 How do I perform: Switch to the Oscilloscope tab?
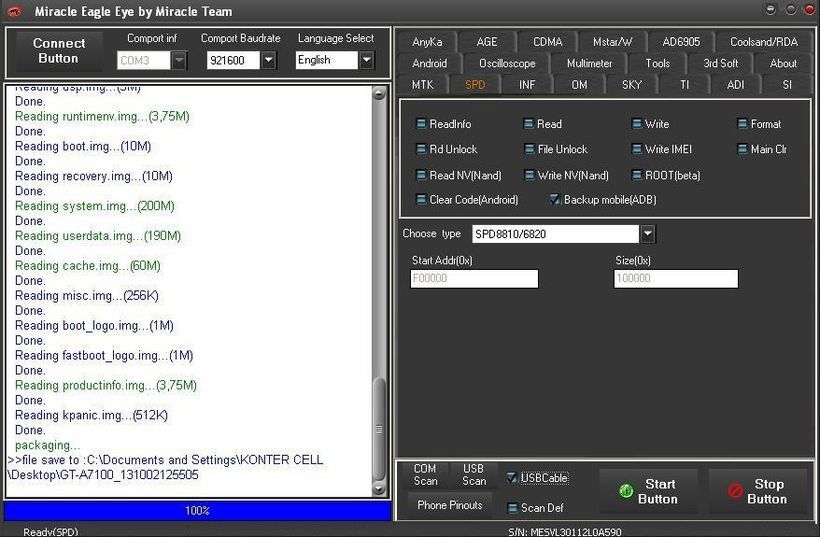(x=507, y=63)
